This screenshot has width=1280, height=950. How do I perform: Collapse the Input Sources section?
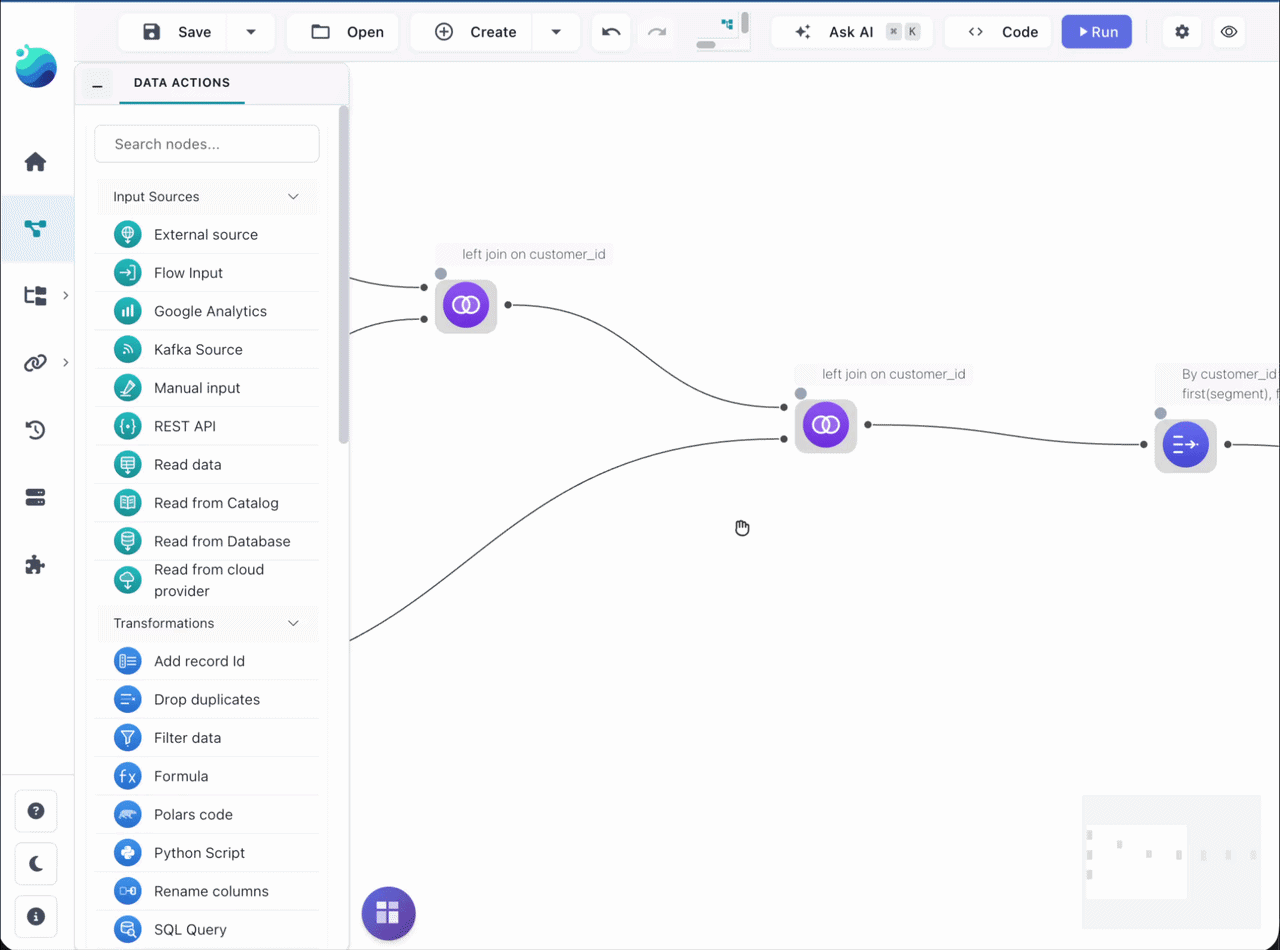(293, 197)
